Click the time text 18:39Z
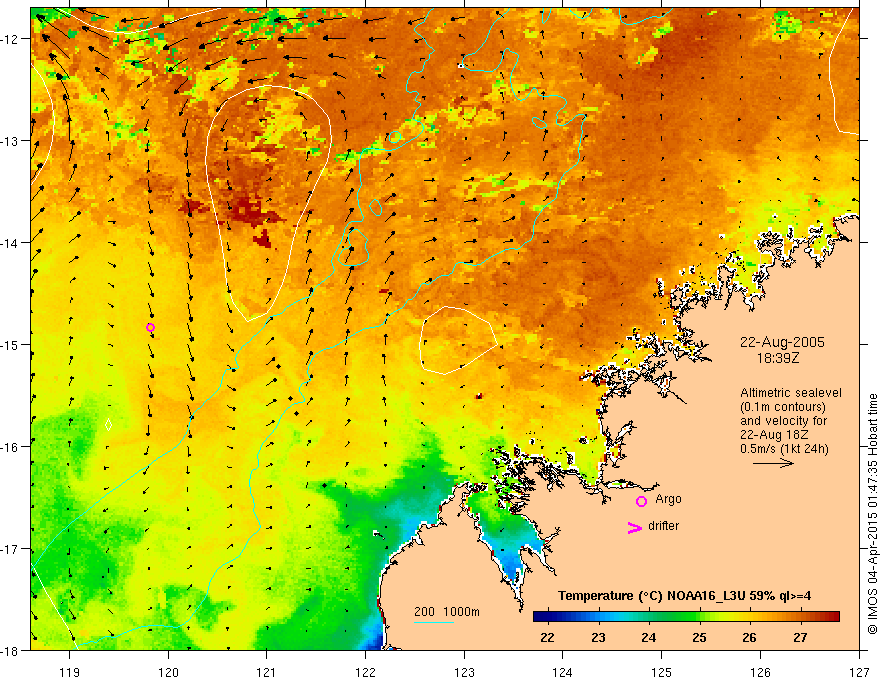 778,358
